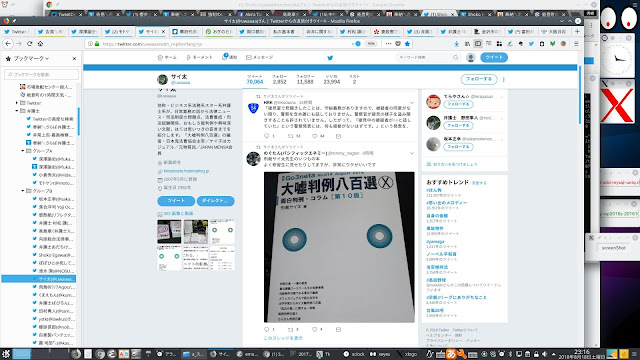Open the Firefox hamburger menu
640x360 pixels.
[x=576, y=44]
